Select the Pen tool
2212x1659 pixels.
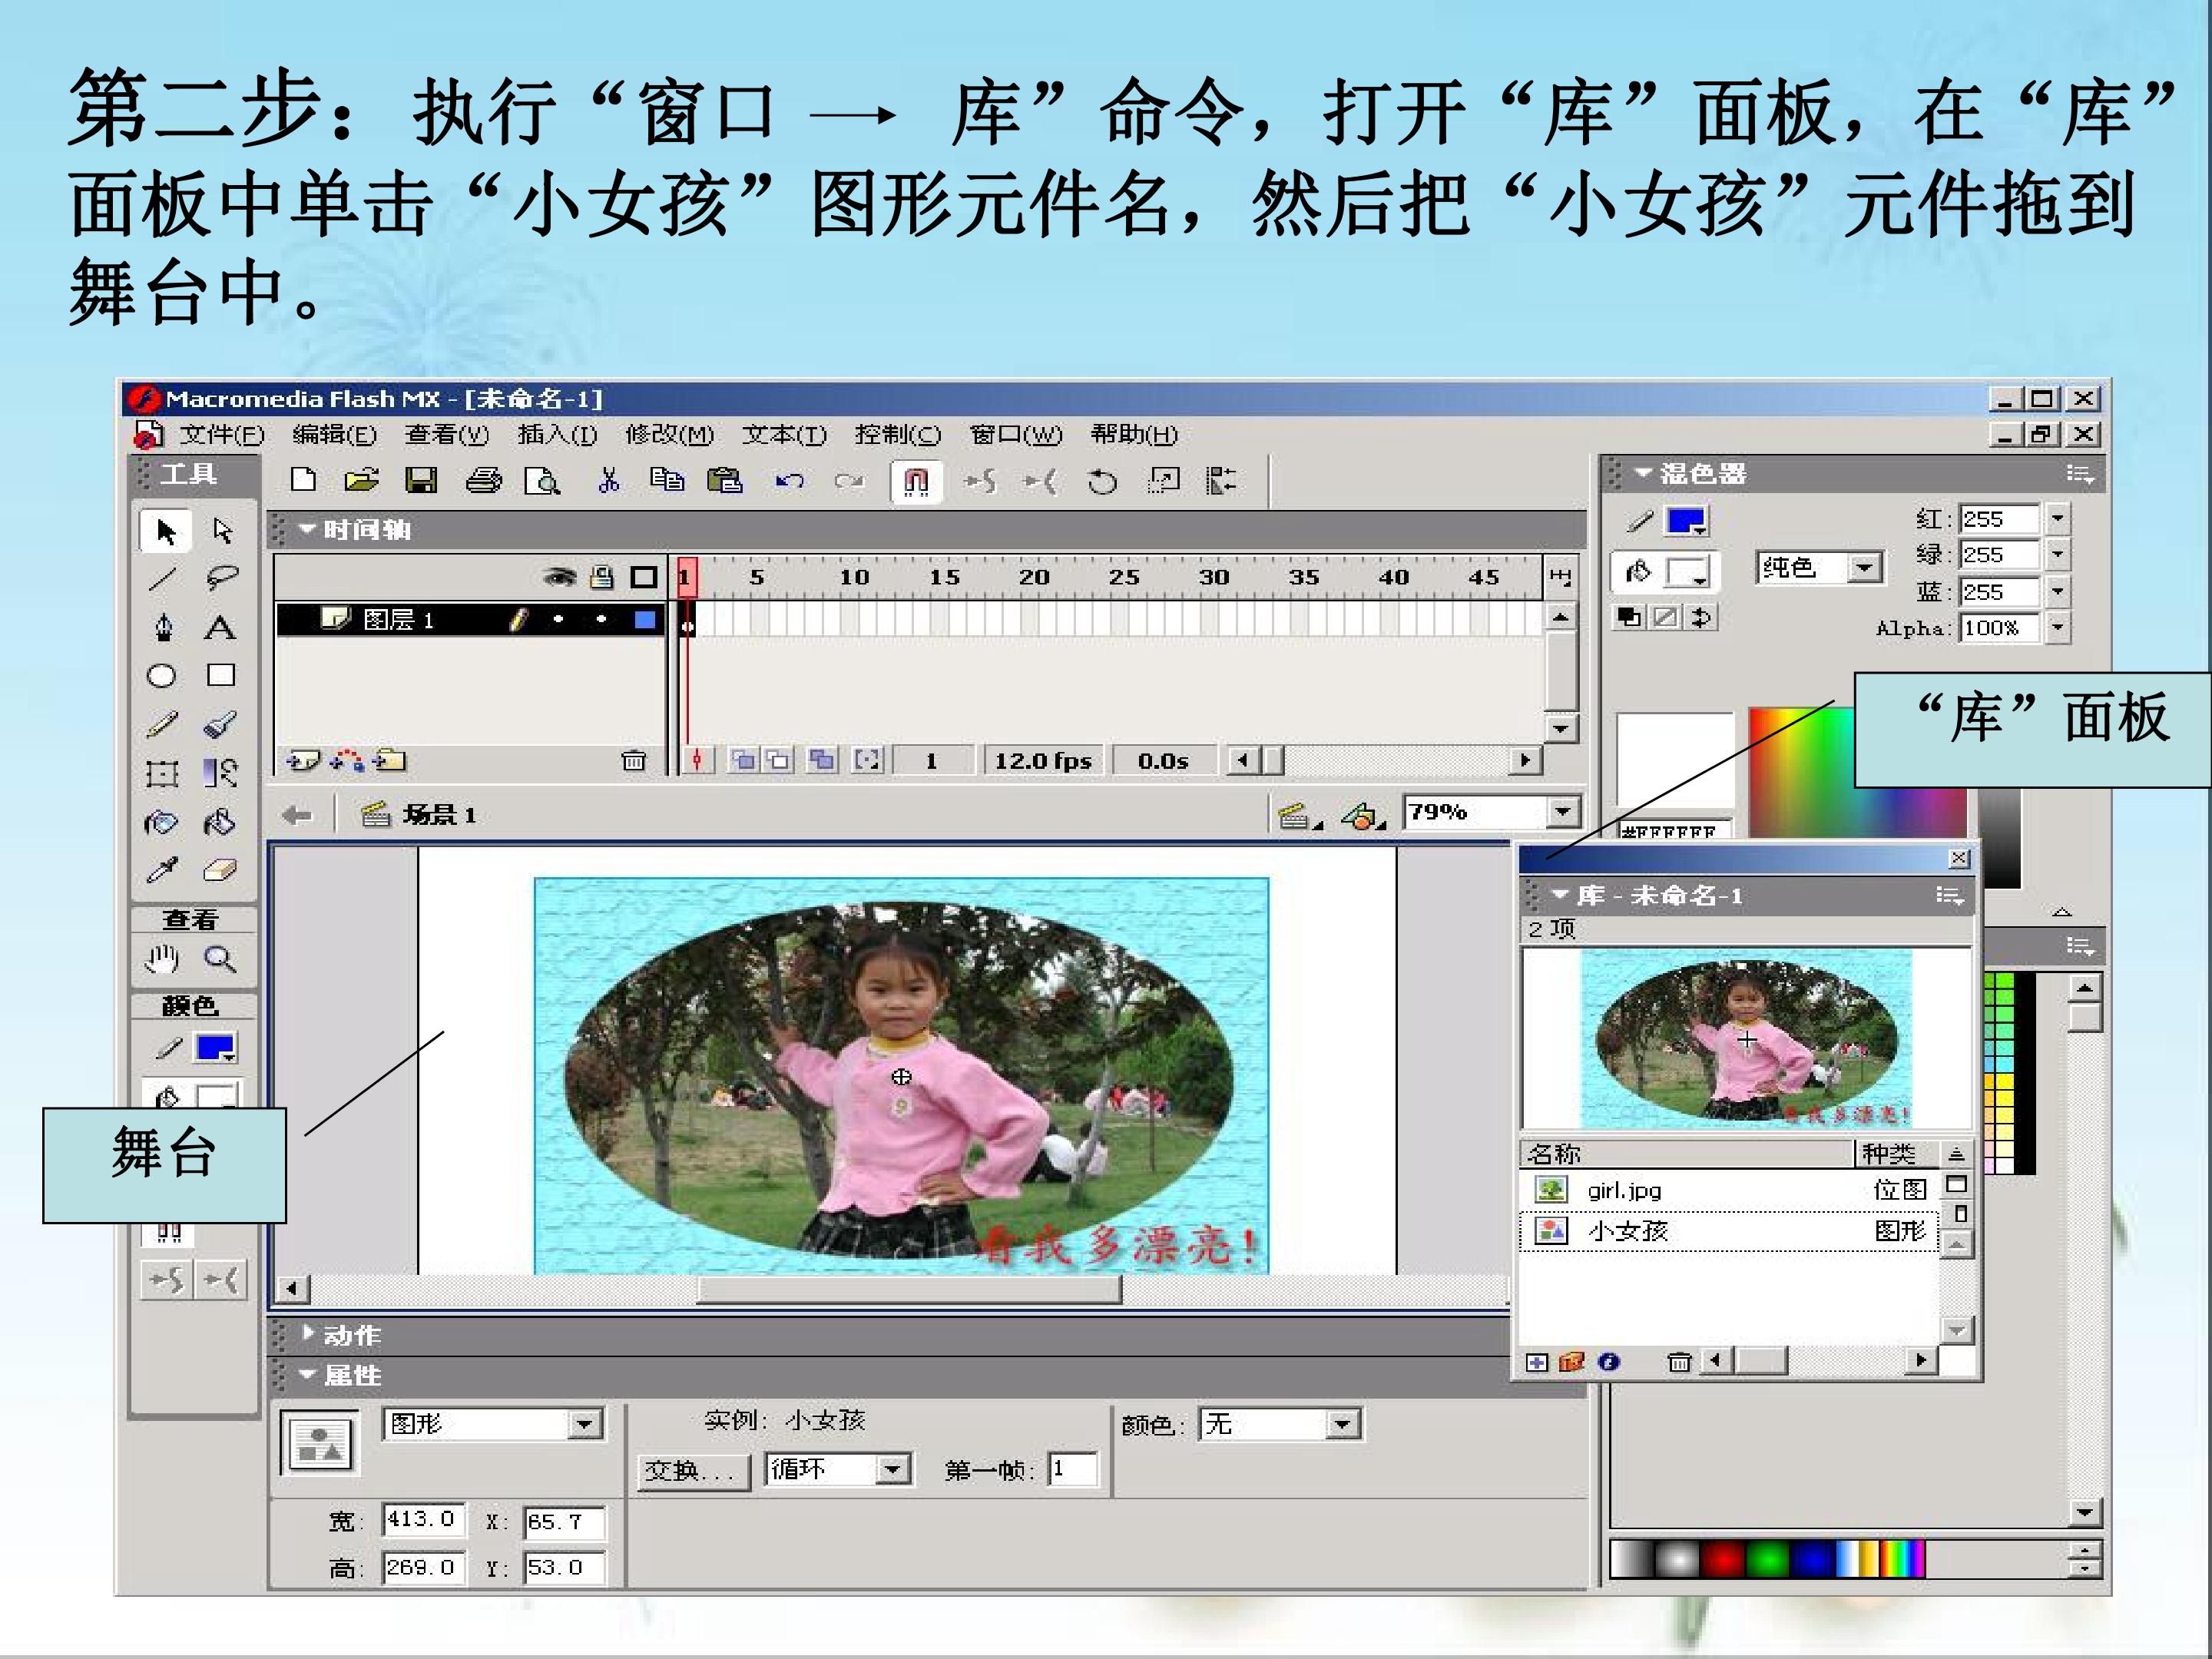(164, 627)
